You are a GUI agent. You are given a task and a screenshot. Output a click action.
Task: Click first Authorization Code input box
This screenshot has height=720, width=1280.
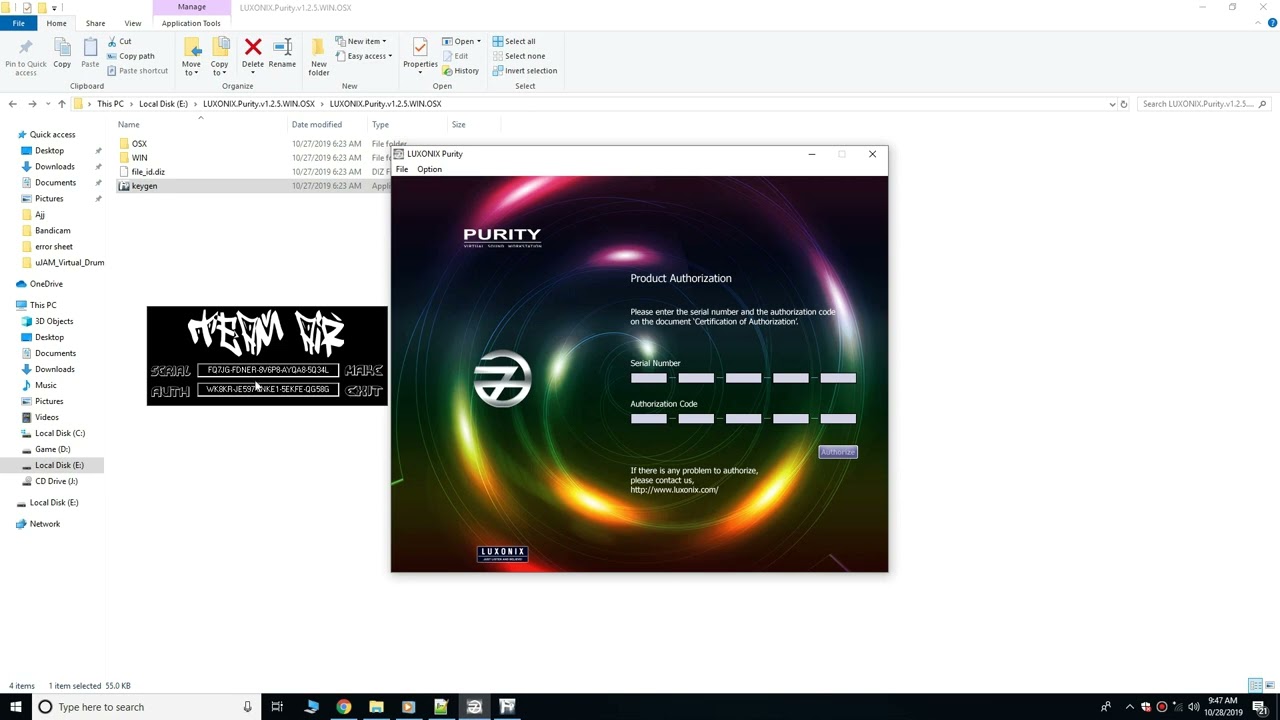(648, 419)
